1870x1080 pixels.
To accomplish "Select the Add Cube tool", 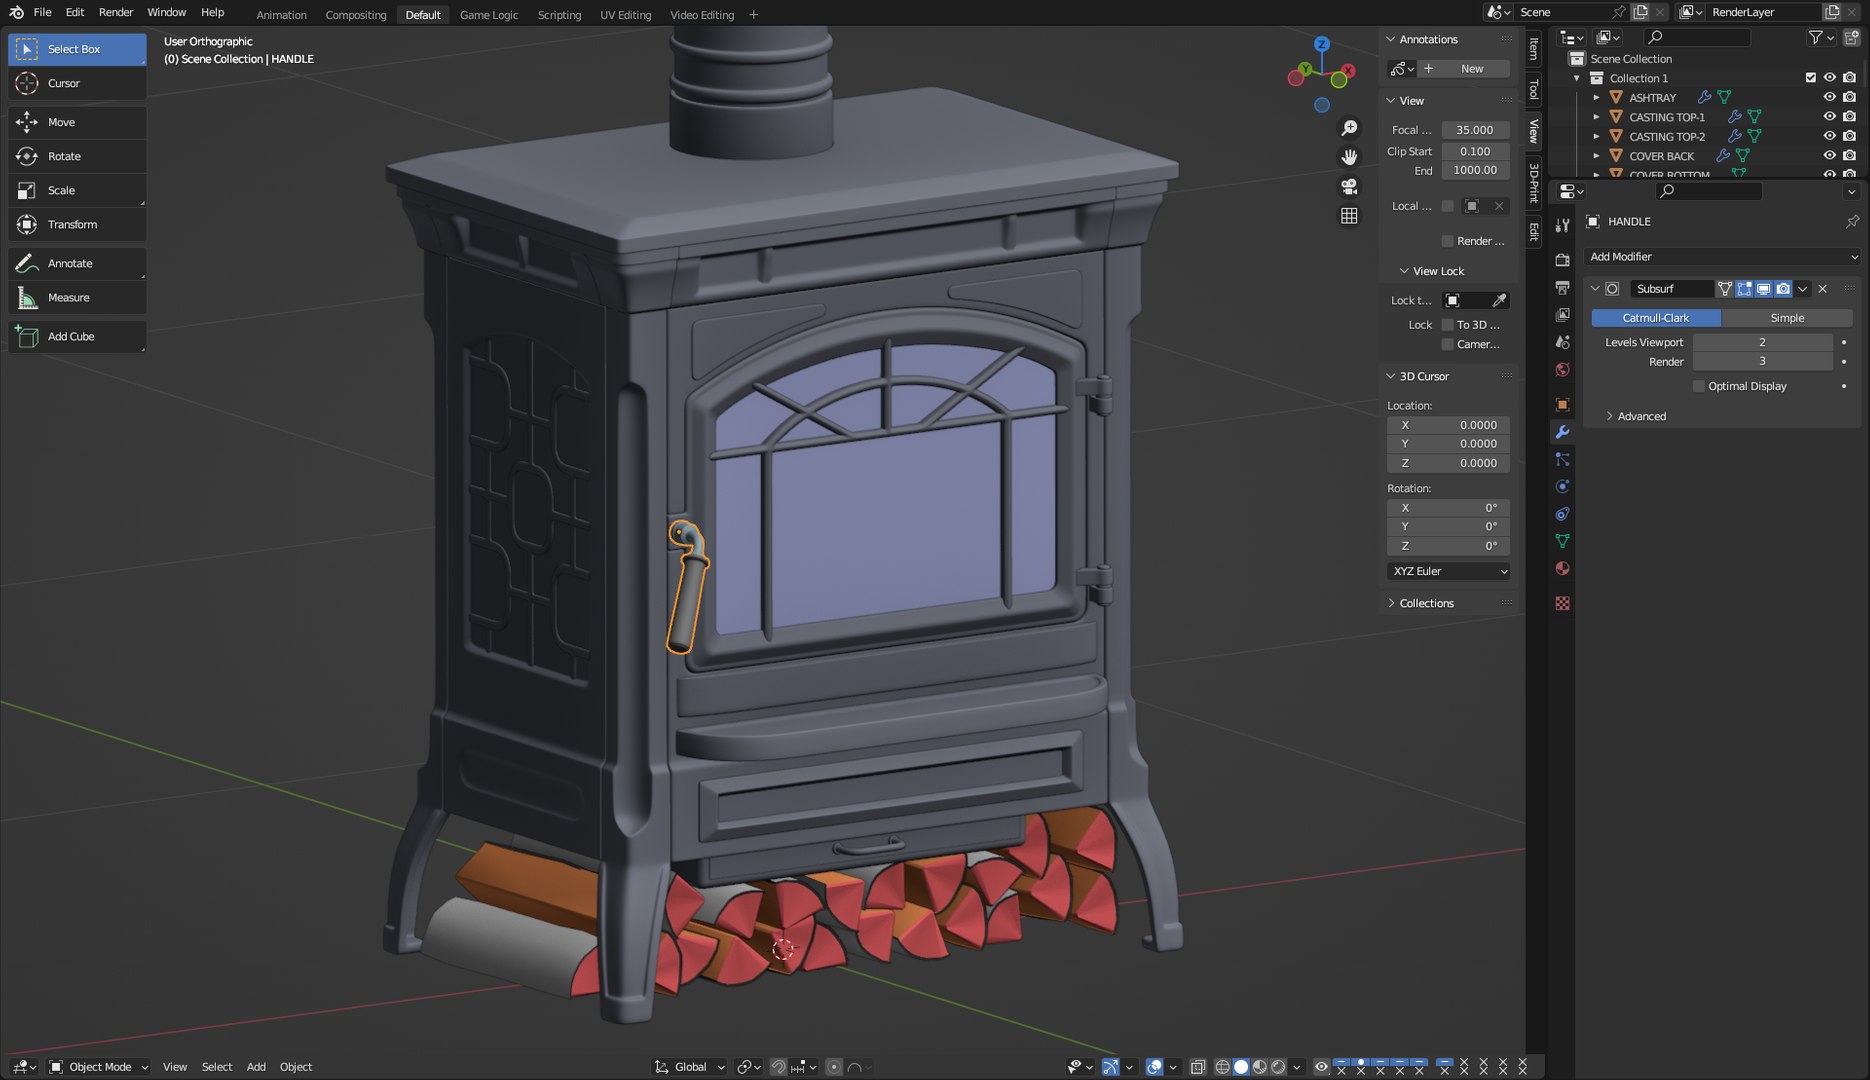I will [x=77, y=336].
